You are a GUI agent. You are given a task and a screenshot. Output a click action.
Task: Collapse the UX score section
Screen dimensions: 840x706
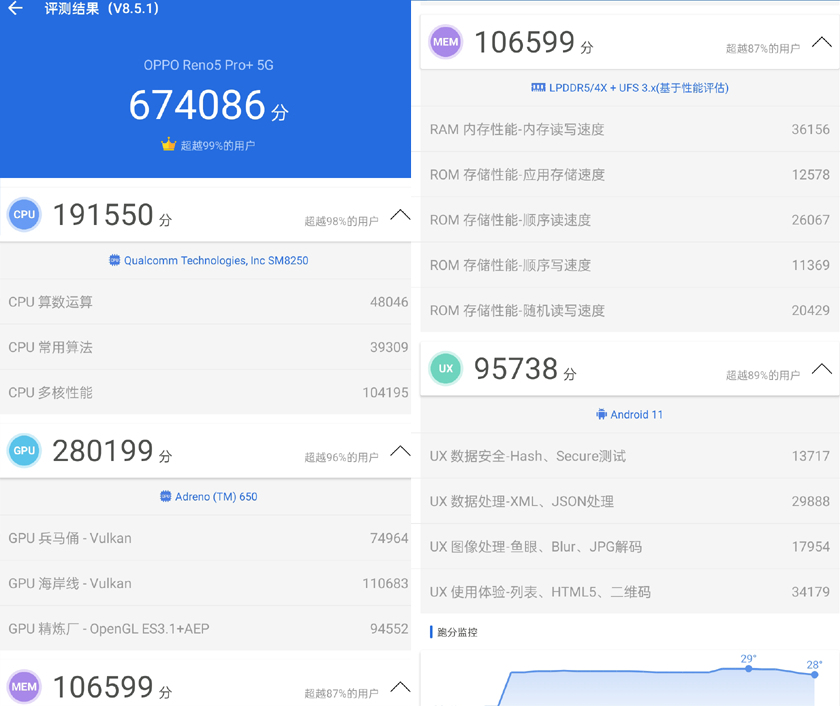(822, 368)
